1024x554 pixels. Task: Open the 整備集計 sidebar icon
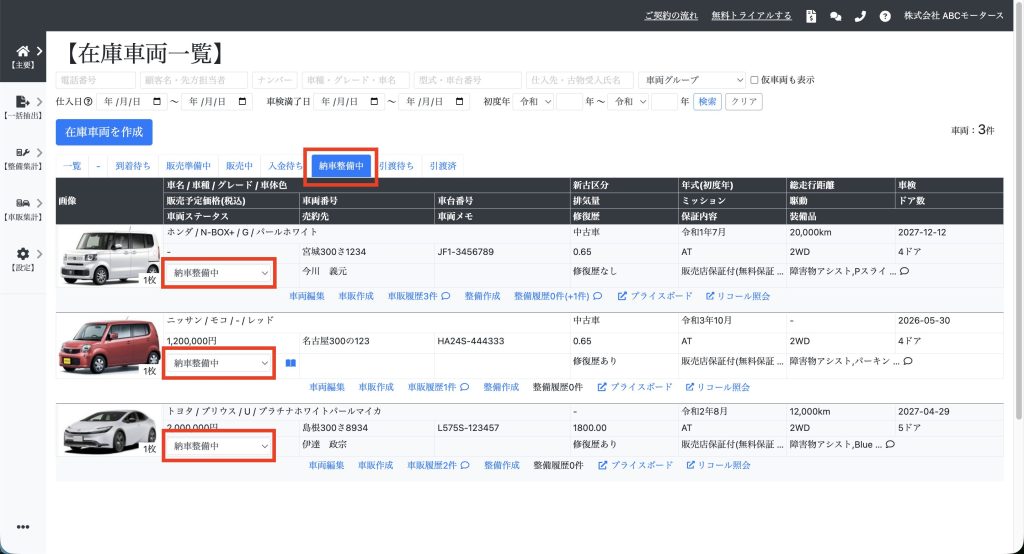23,152
